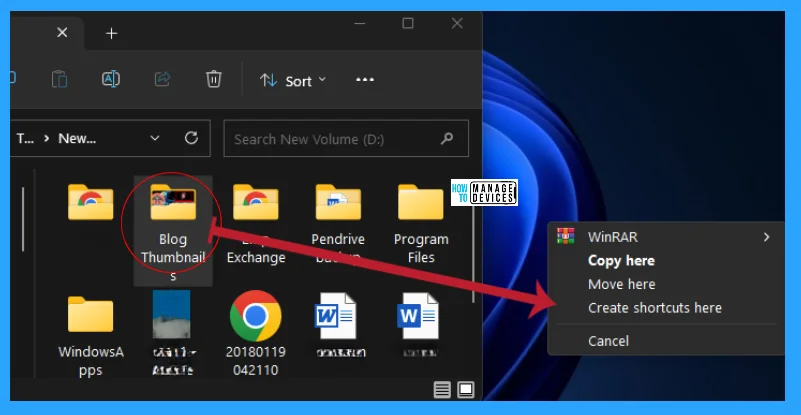Select the Program Files folder

[x=421, y=225]
